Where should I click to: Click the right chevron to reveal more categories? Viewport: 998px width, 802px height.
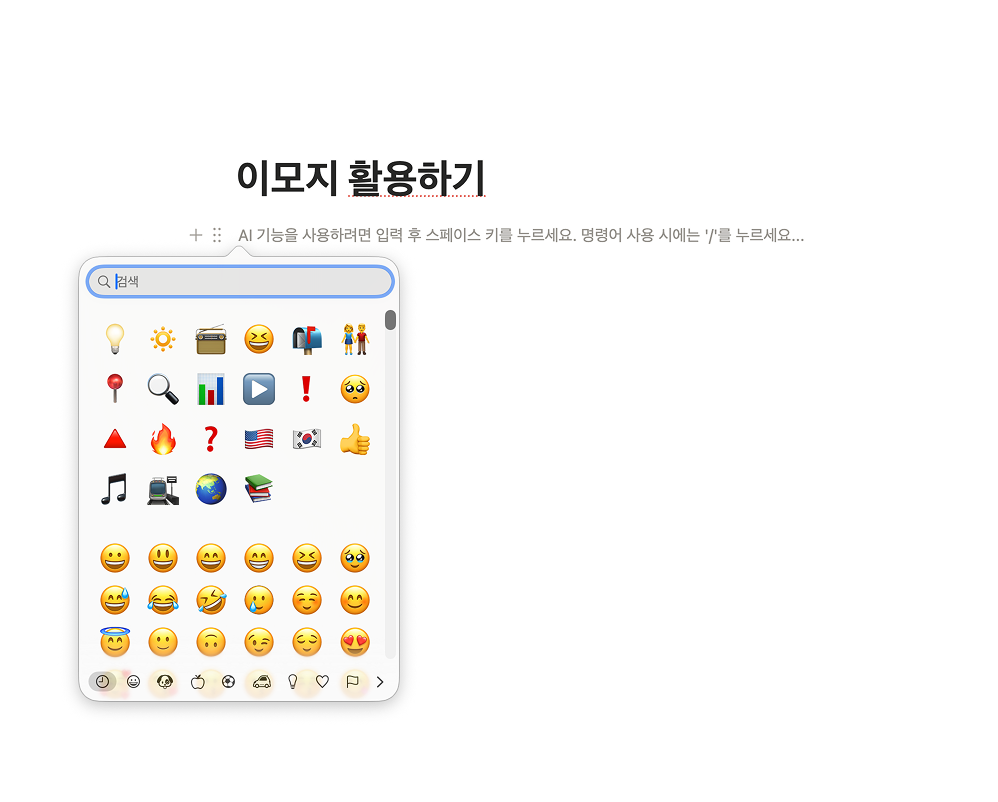click(x=381, y=681)
